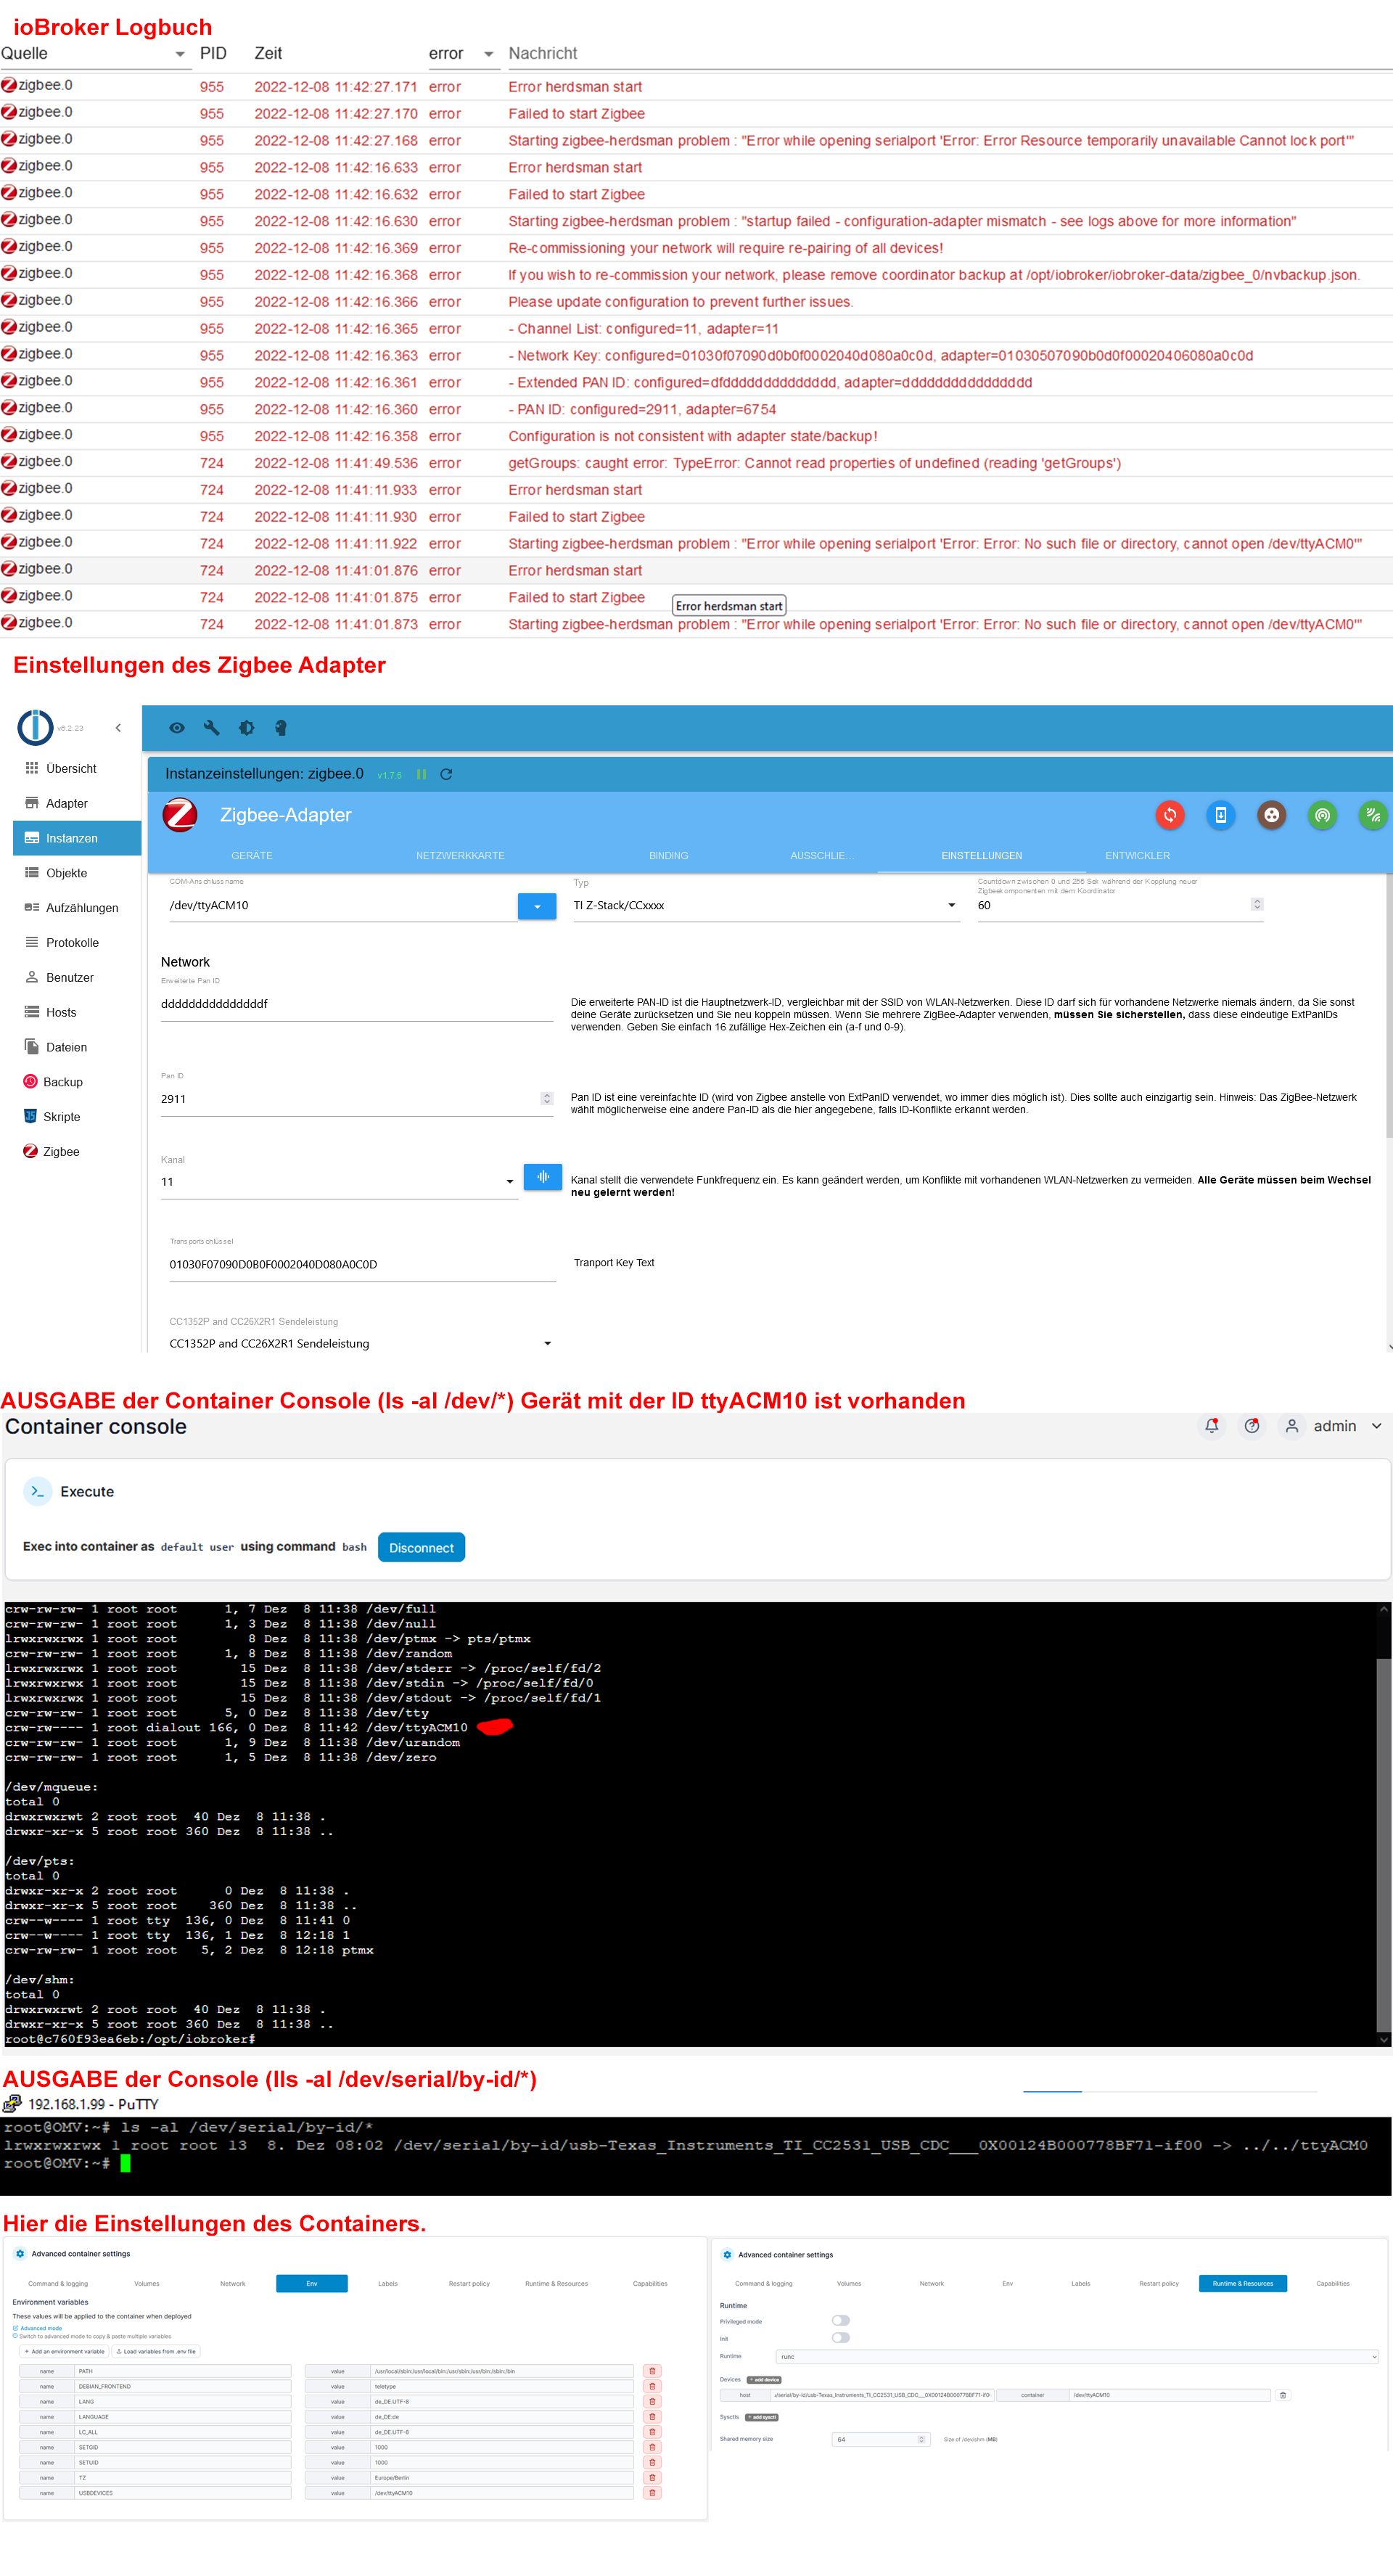This screenshot has width=1393, height=2576.
Task: Switch to the GERÄTE tab
Action: [x=251, y=856]
